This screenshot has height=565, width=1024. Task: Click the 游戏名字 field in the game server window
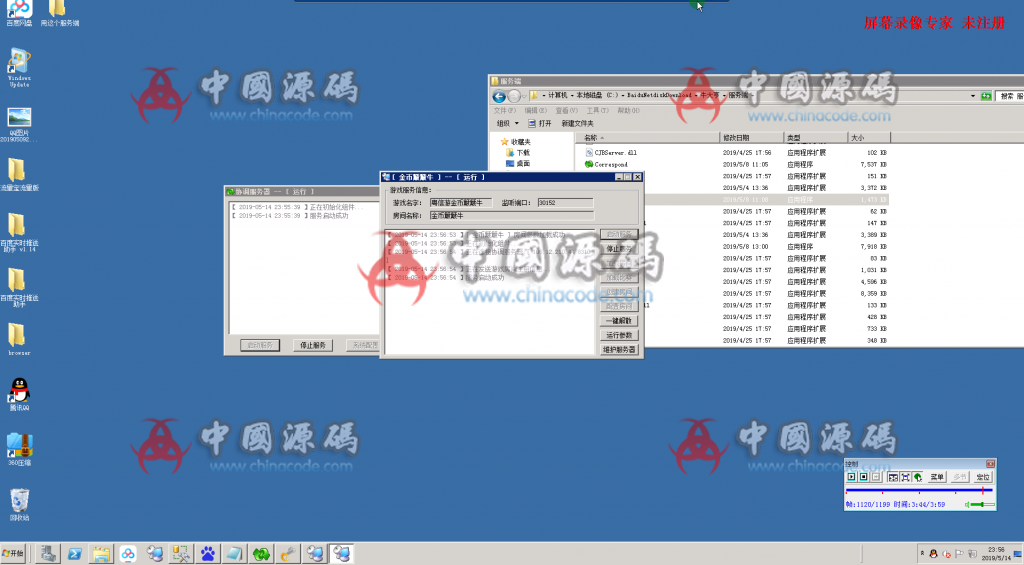coord(460,202)
